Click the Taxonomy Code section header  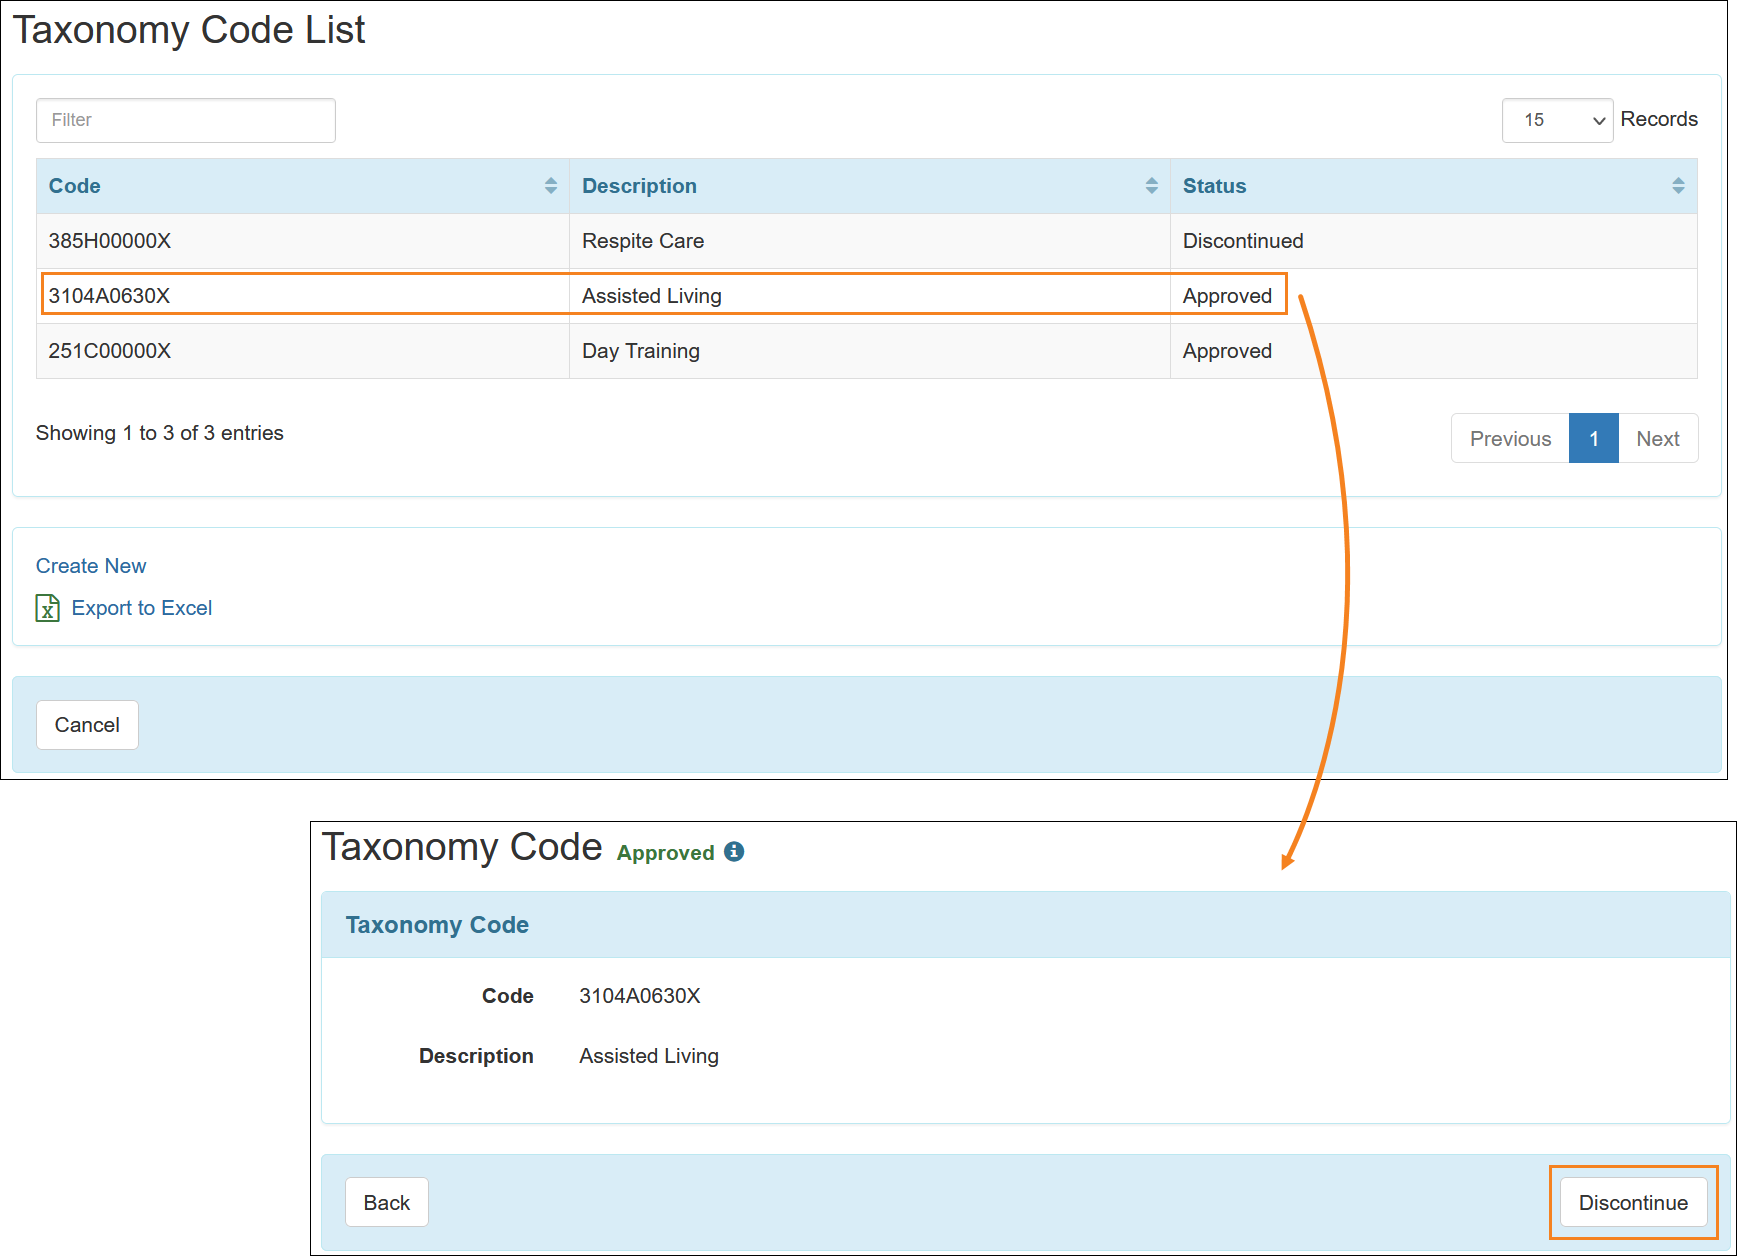[437, 924]
